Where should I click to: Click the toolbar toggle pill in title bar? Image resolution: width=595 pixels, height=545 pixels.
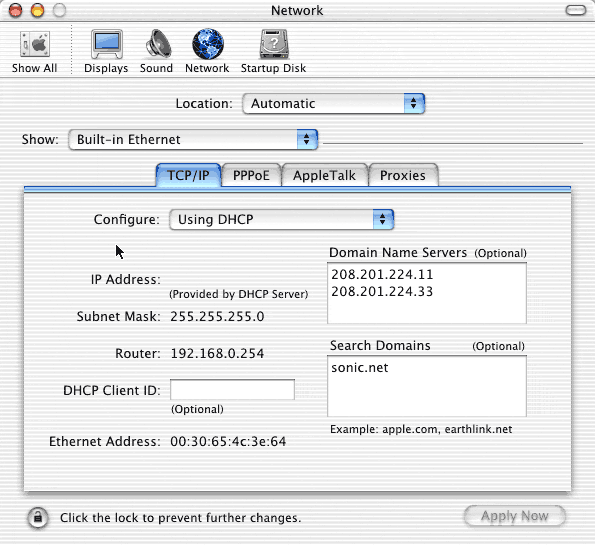pos(576,10)
